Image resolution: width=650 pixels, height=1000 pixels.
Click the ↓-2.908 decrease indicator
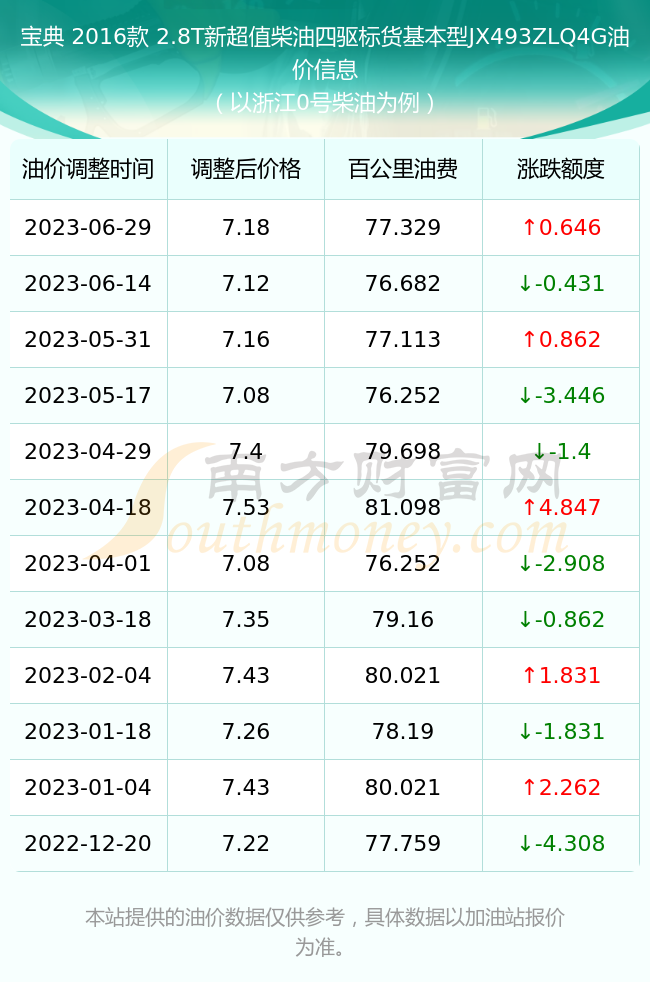(x=561, y=564)
